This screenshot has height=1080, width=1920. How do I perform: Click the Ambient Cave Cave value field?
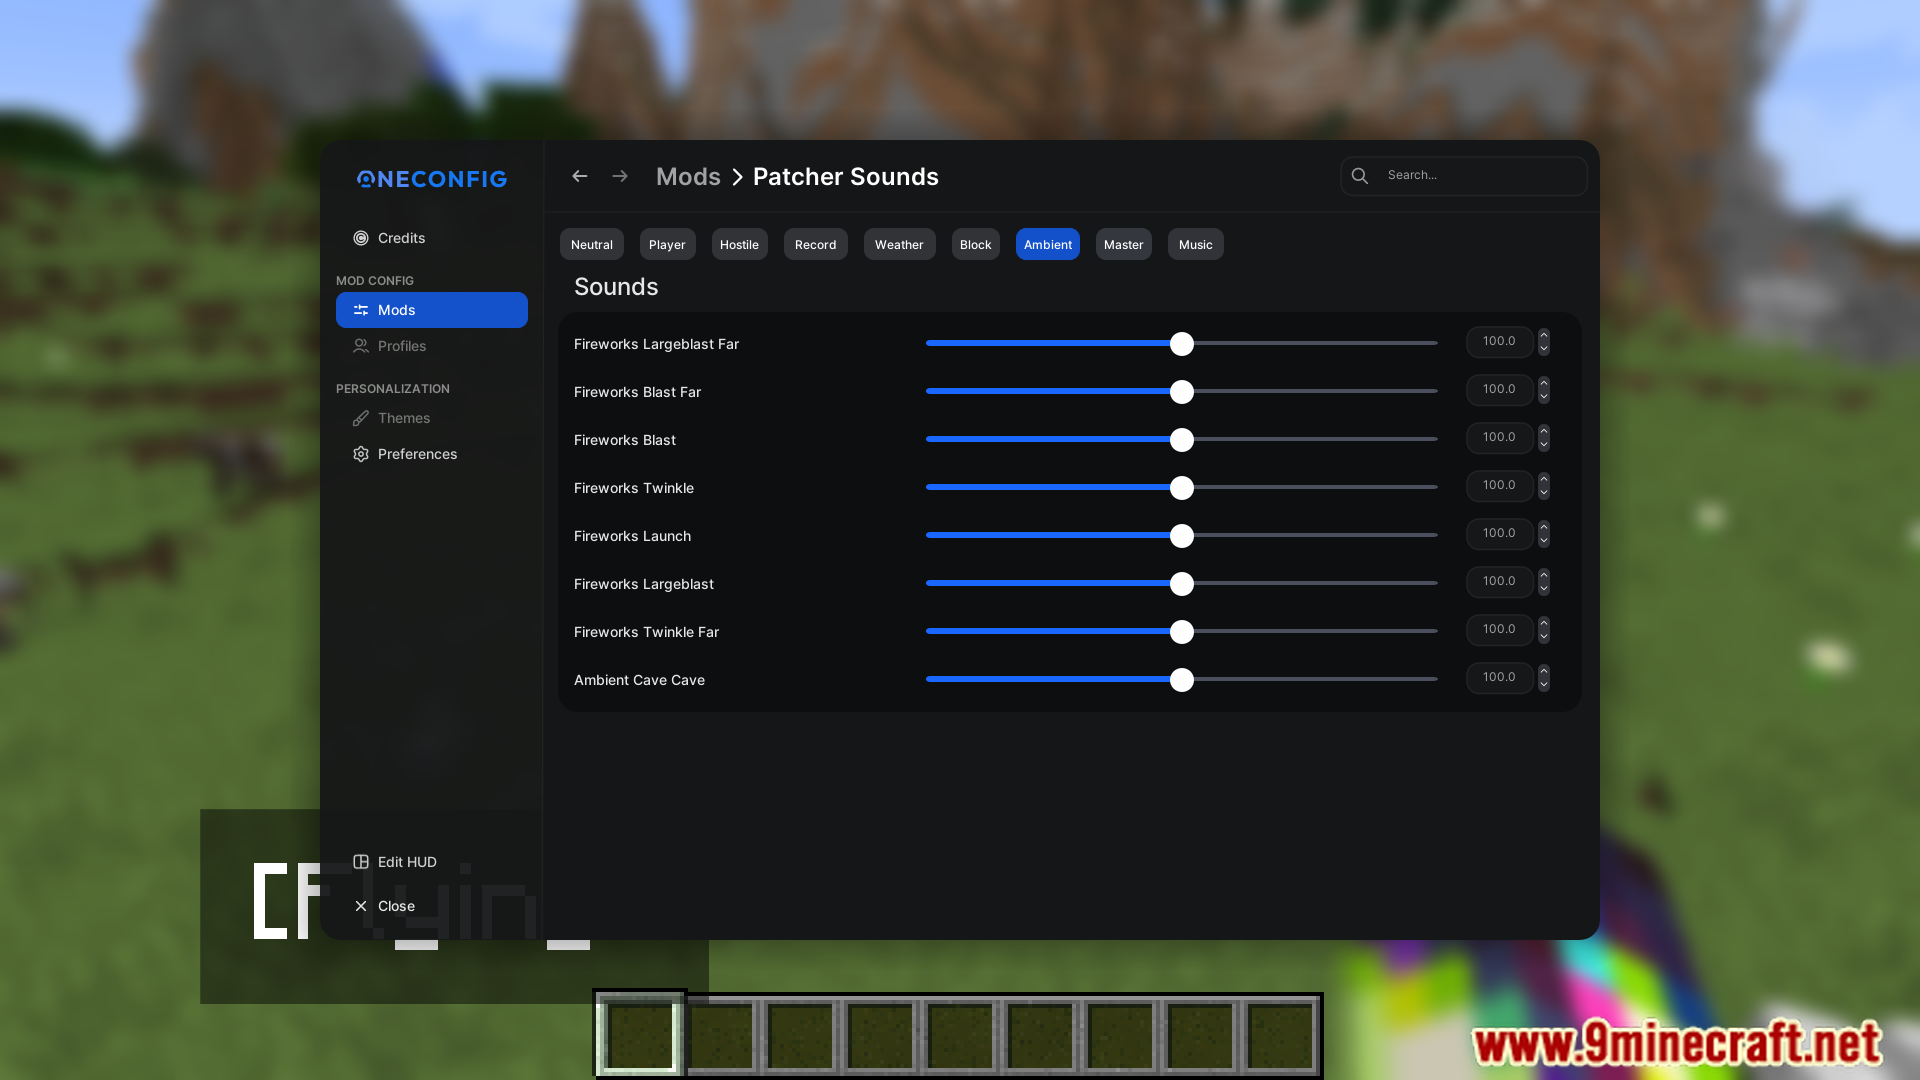pos(1500,678)
